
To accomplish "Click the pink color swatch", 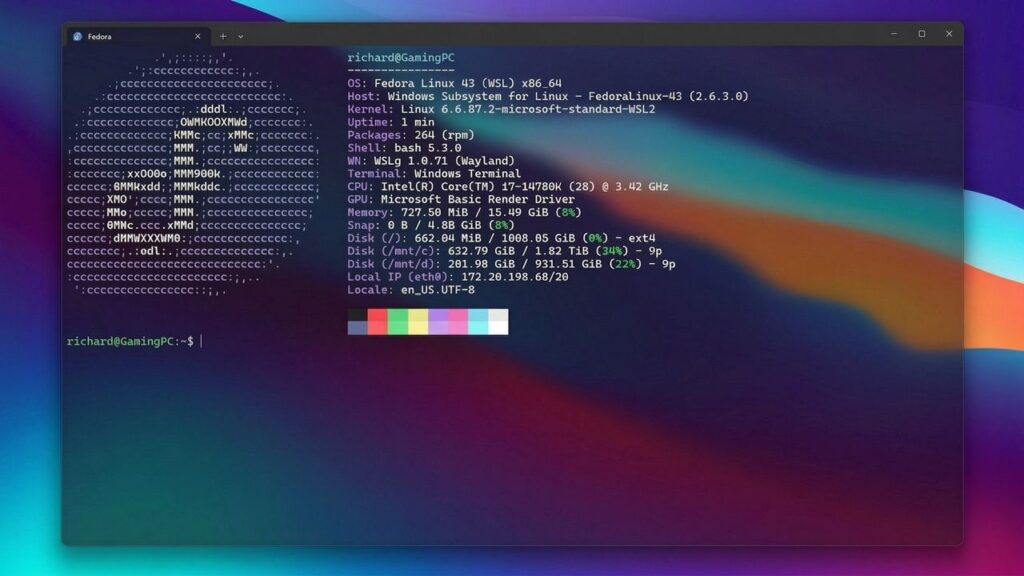I will tap(456, 321).
